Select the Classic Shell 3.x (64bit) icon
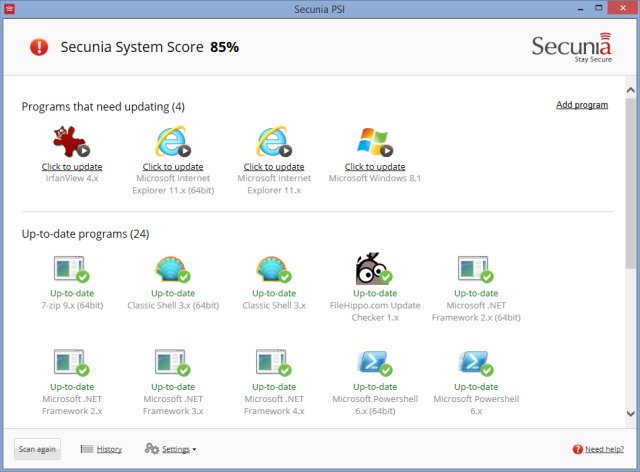Image resolution: width=640 pixels, height=472 pixels. tap(172, 270)
